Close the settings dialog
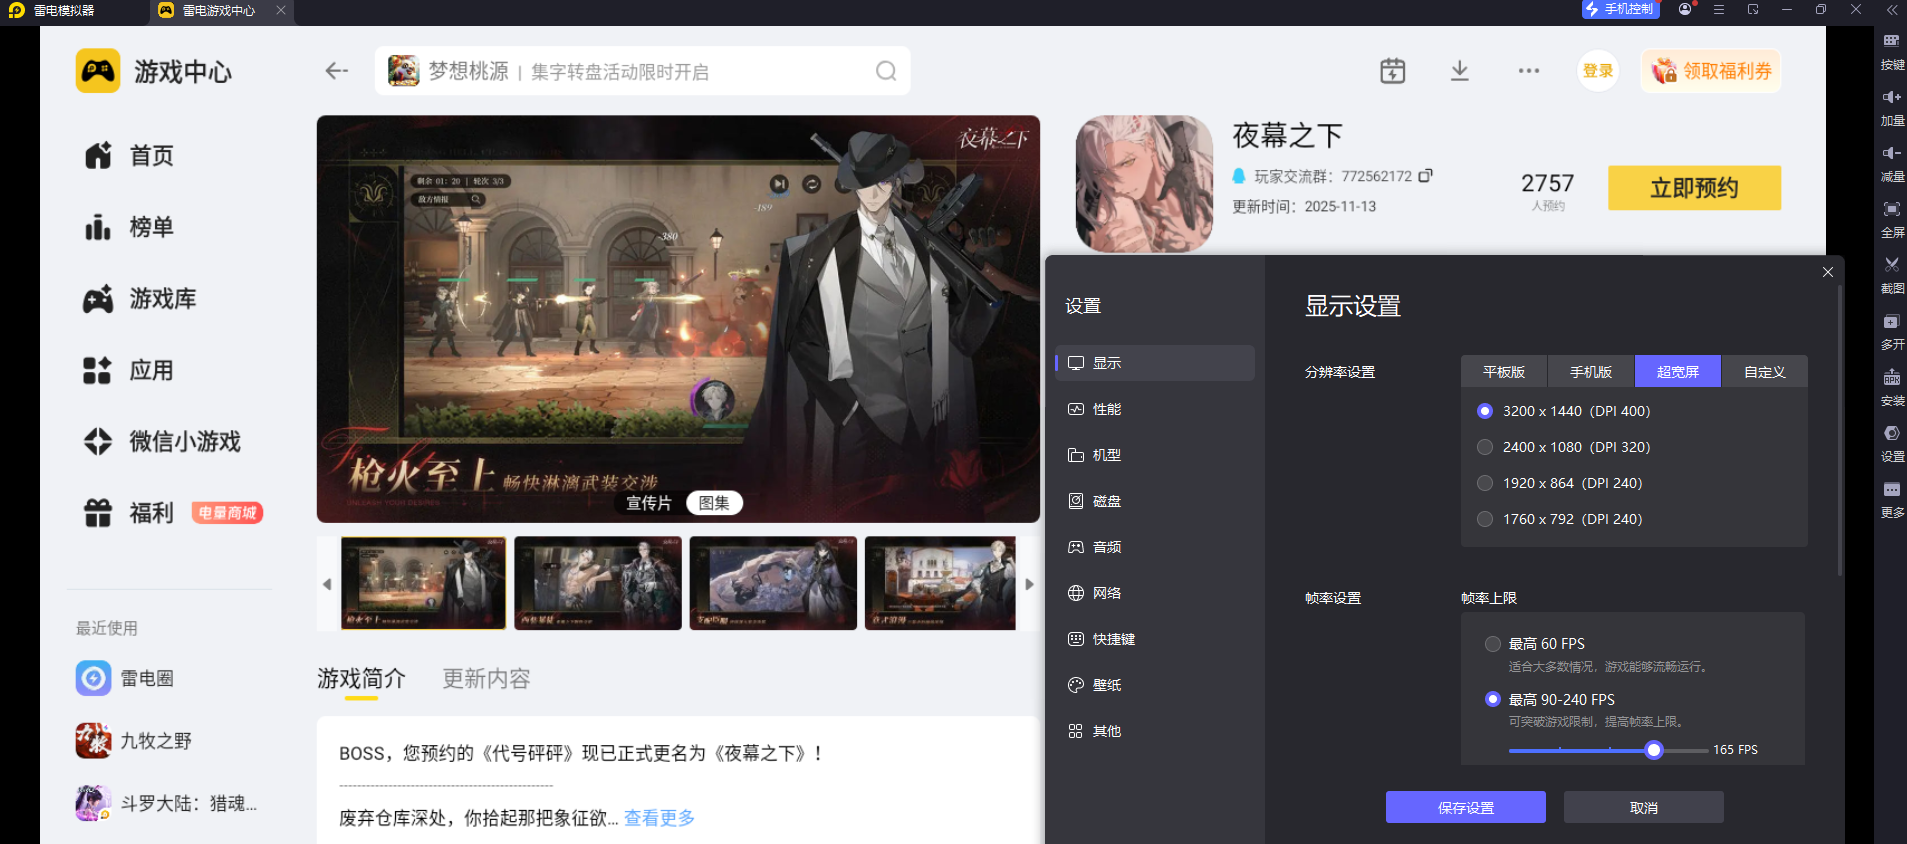 click(1828, 272)
